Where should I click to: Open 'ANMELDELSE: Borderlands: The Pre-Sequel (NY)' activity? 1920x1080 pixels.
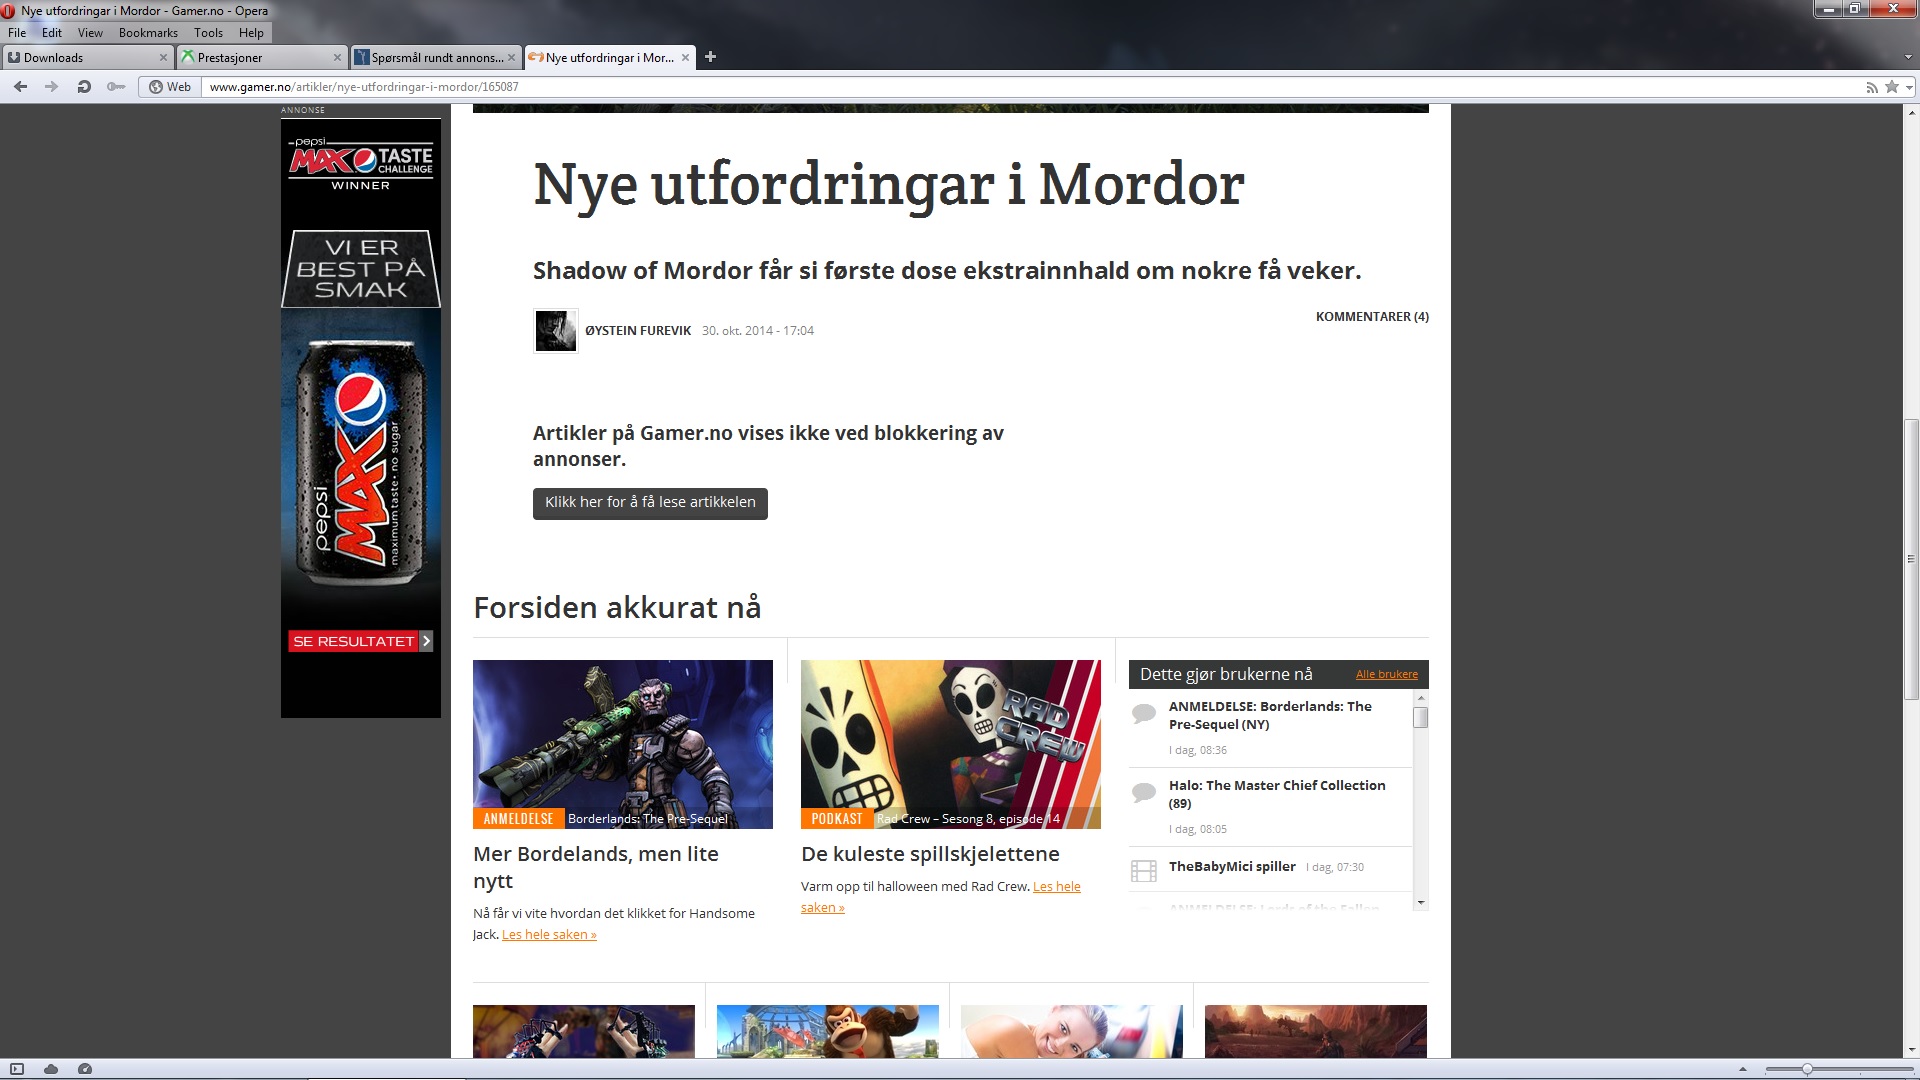(1270, 715)
